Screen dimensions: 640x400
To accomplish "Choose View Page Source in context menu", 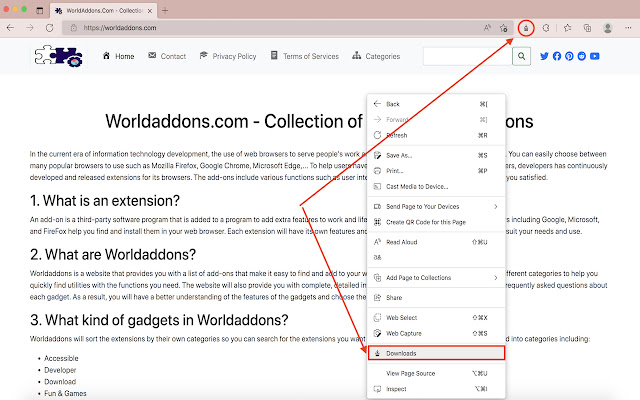I will coord(436,373).
